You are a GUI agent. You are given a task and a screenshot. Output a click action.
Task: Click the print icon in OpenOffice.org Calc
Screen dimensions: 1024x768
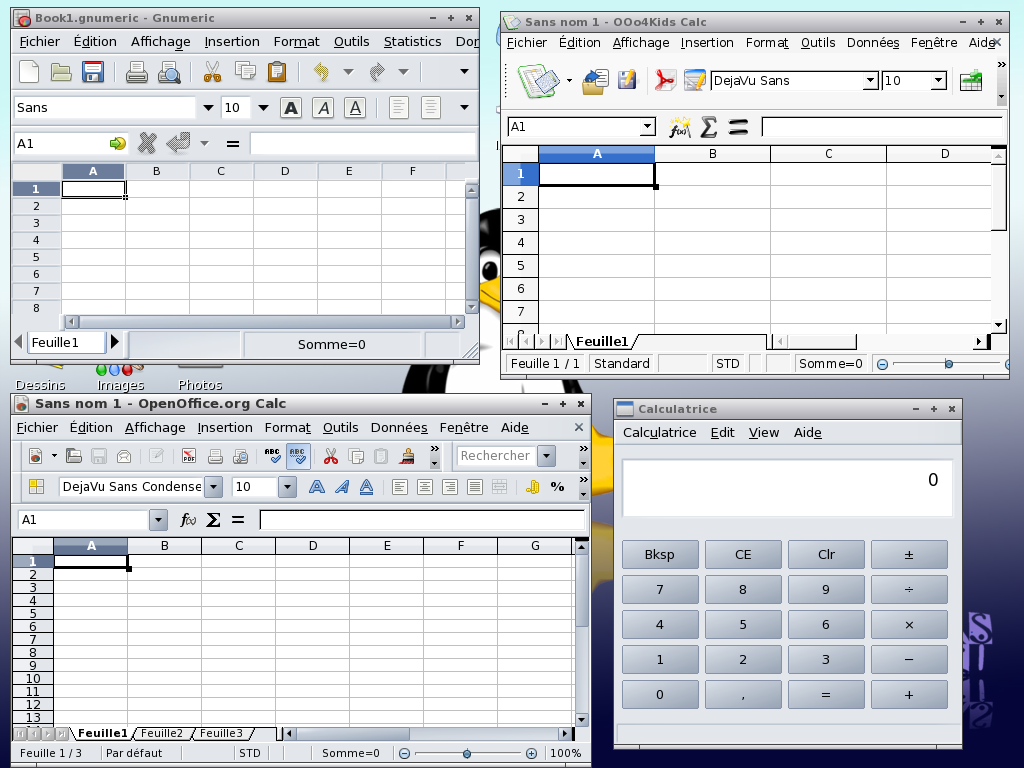pos(215,456)
